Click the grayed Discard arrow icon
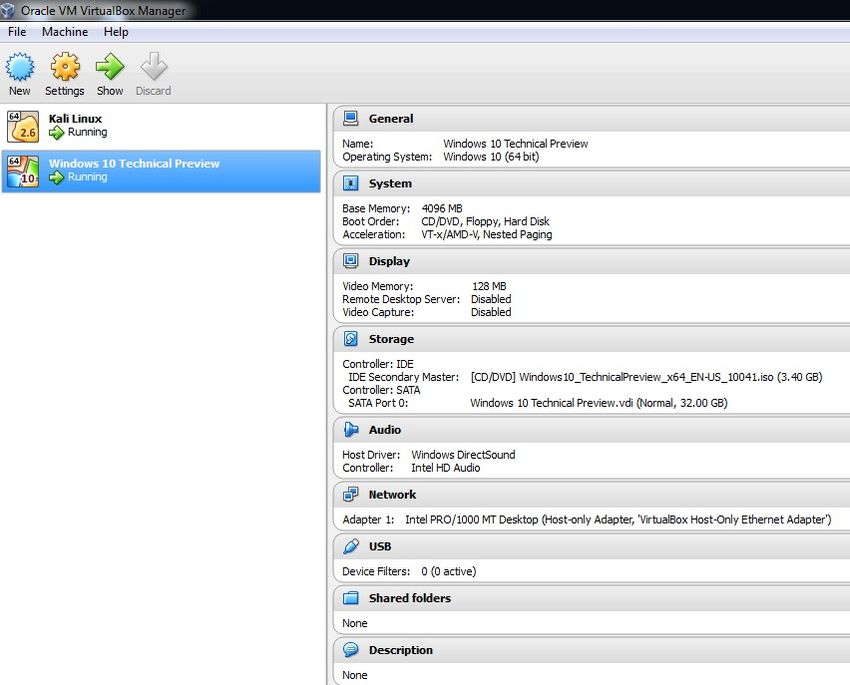850x685 pixels. coord(154,67)
